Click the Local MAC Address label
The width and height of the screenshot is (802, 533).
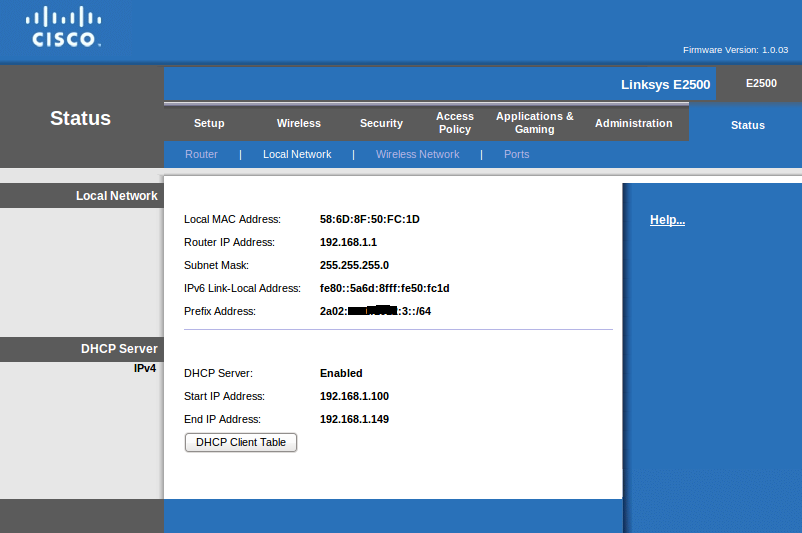(x=232, y=219)
